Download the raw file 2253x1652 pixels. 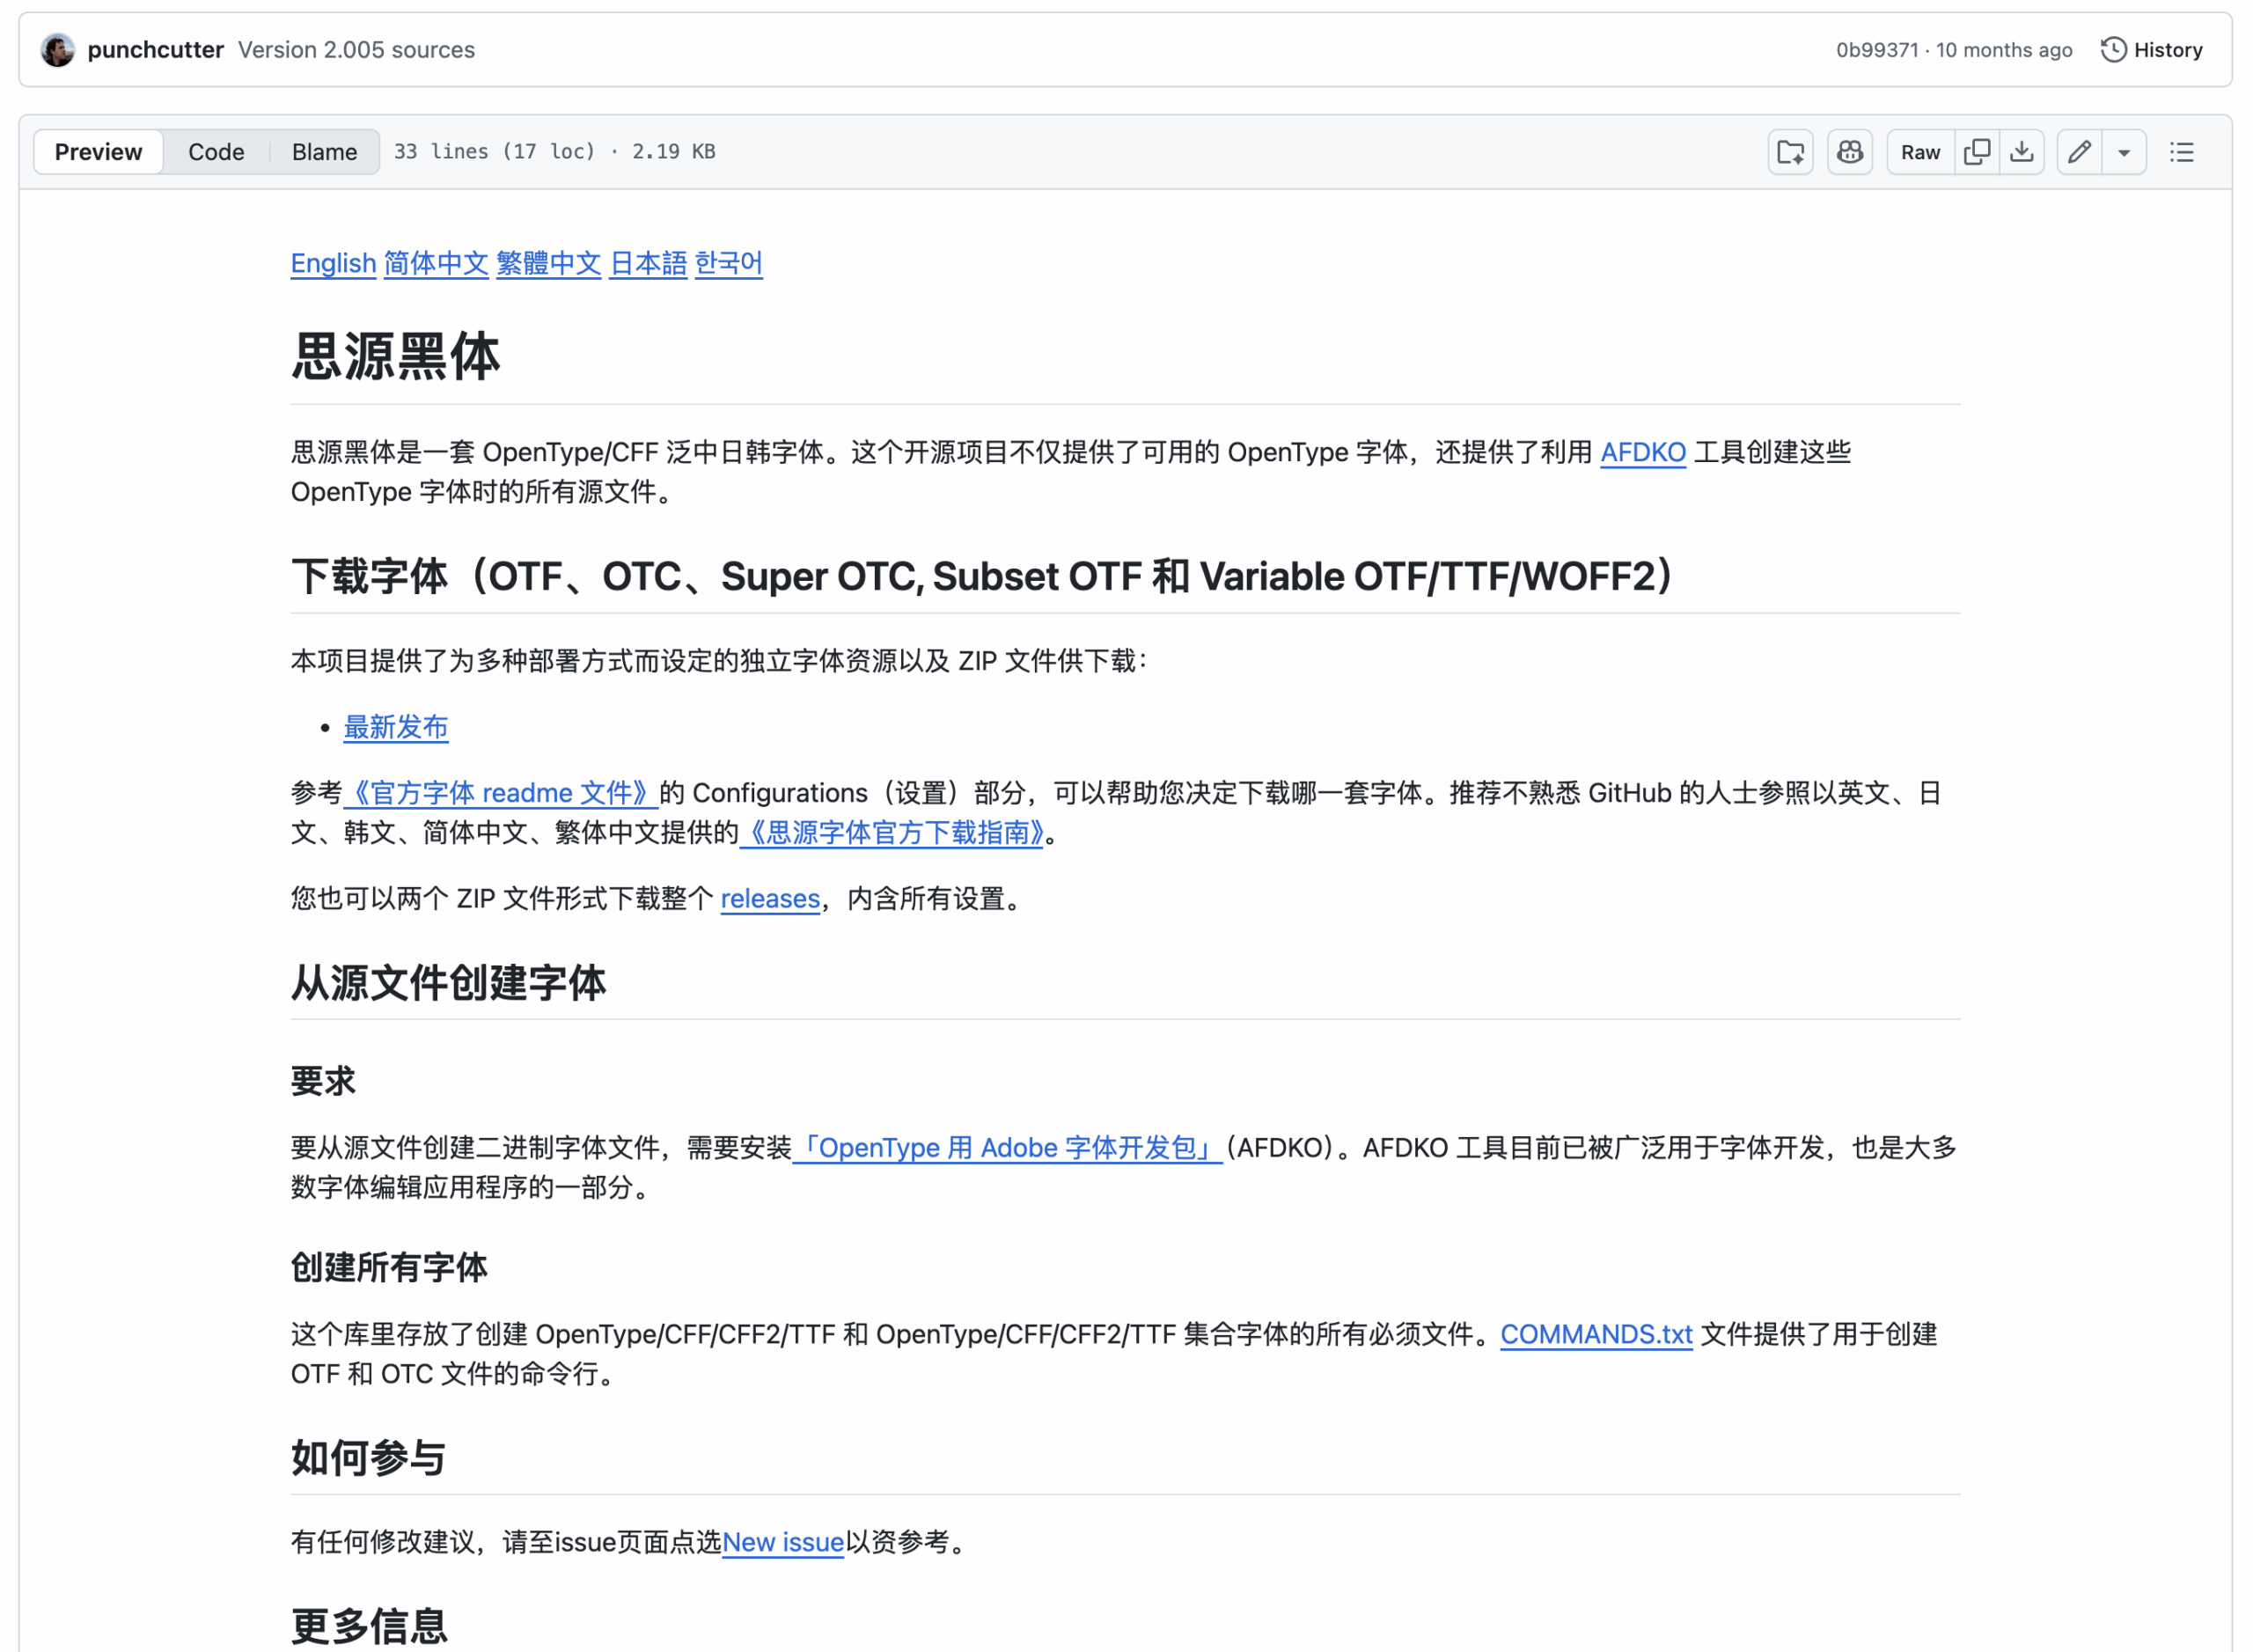click(x=2022, y=152)
